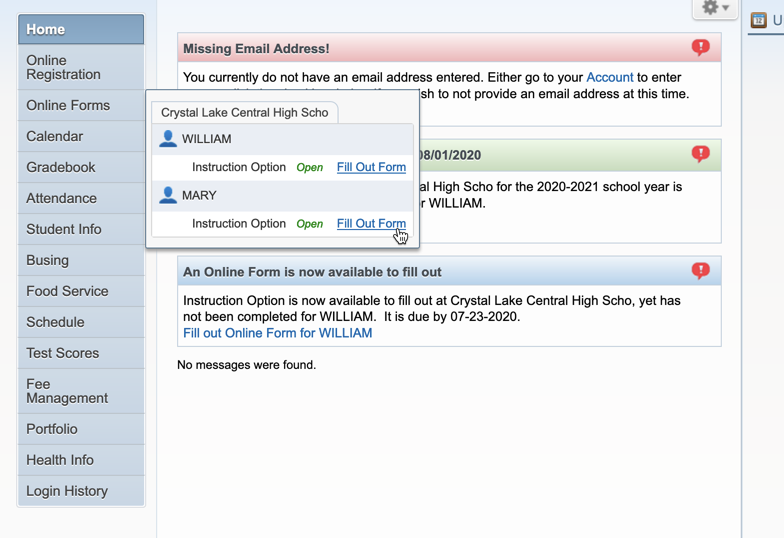
Task: Click Fill out Online Form for WILLIAM link
Action: coord(278,333)
